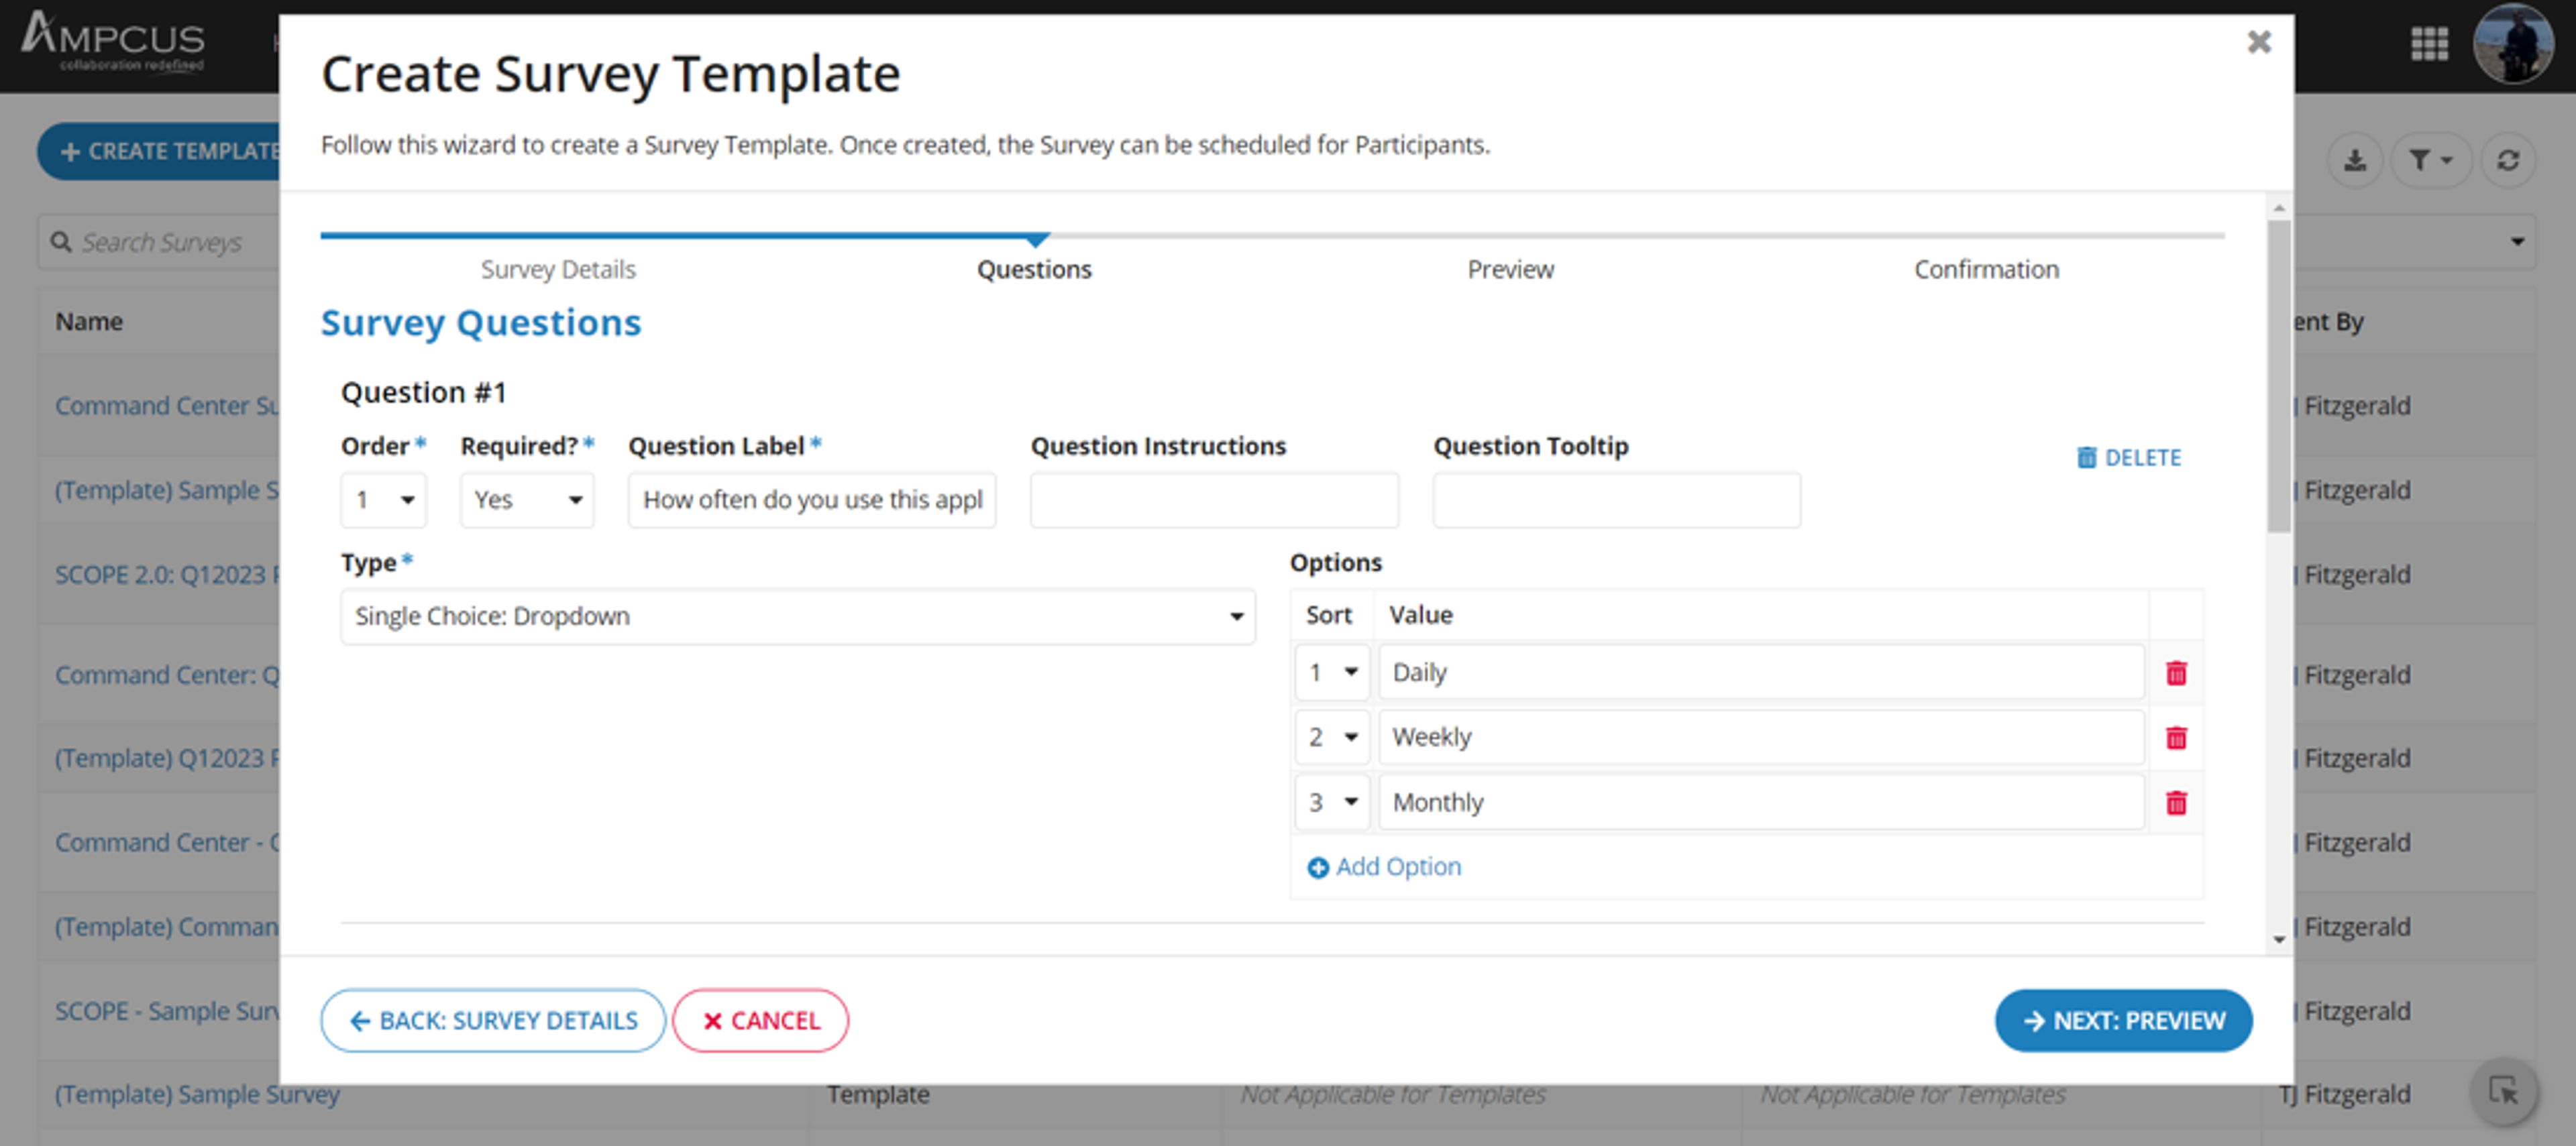The height and width of the screenshot is (1146, 2576).
Task: Go to the Confirmation wizard step
Action: pos(1986,269)
